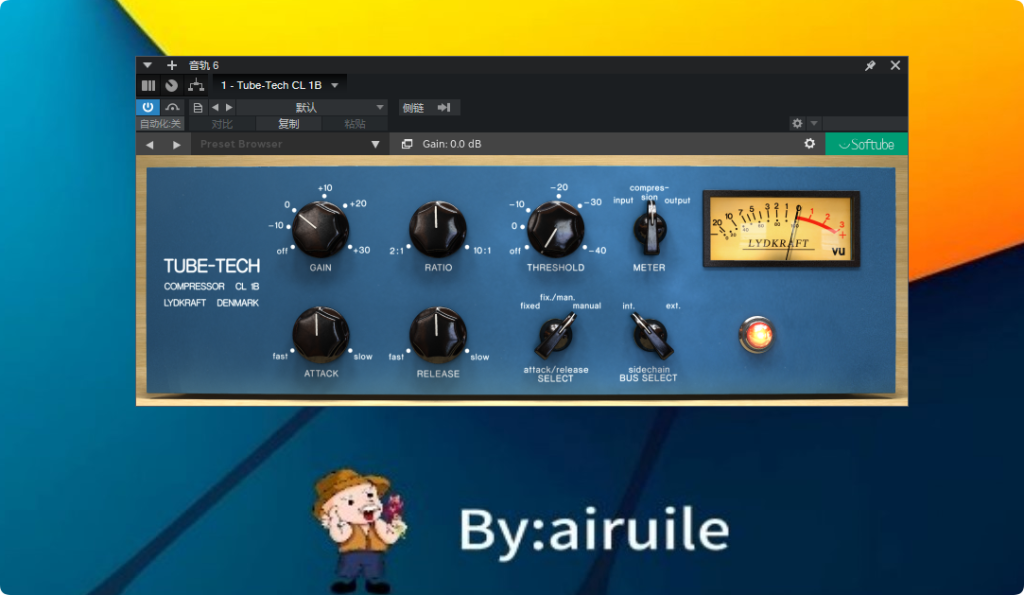Click the 音轨 6 track title
The height and width of the screenshot is (595, 1024).
(x=204, y=65)
